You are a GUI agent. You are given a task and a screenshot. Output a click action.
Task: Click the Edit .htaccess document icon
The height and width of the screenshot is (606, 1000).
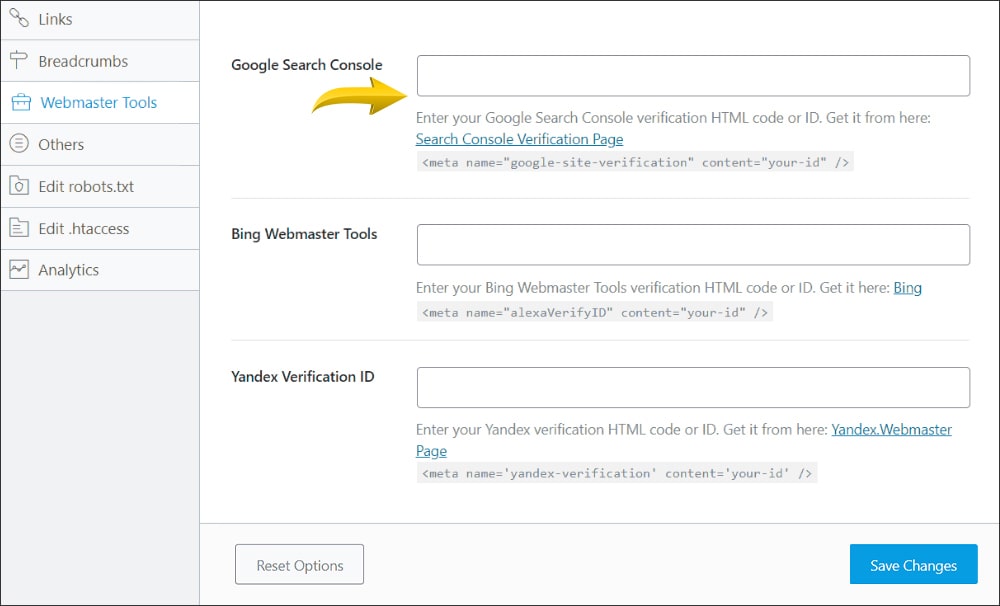point(19,228)
